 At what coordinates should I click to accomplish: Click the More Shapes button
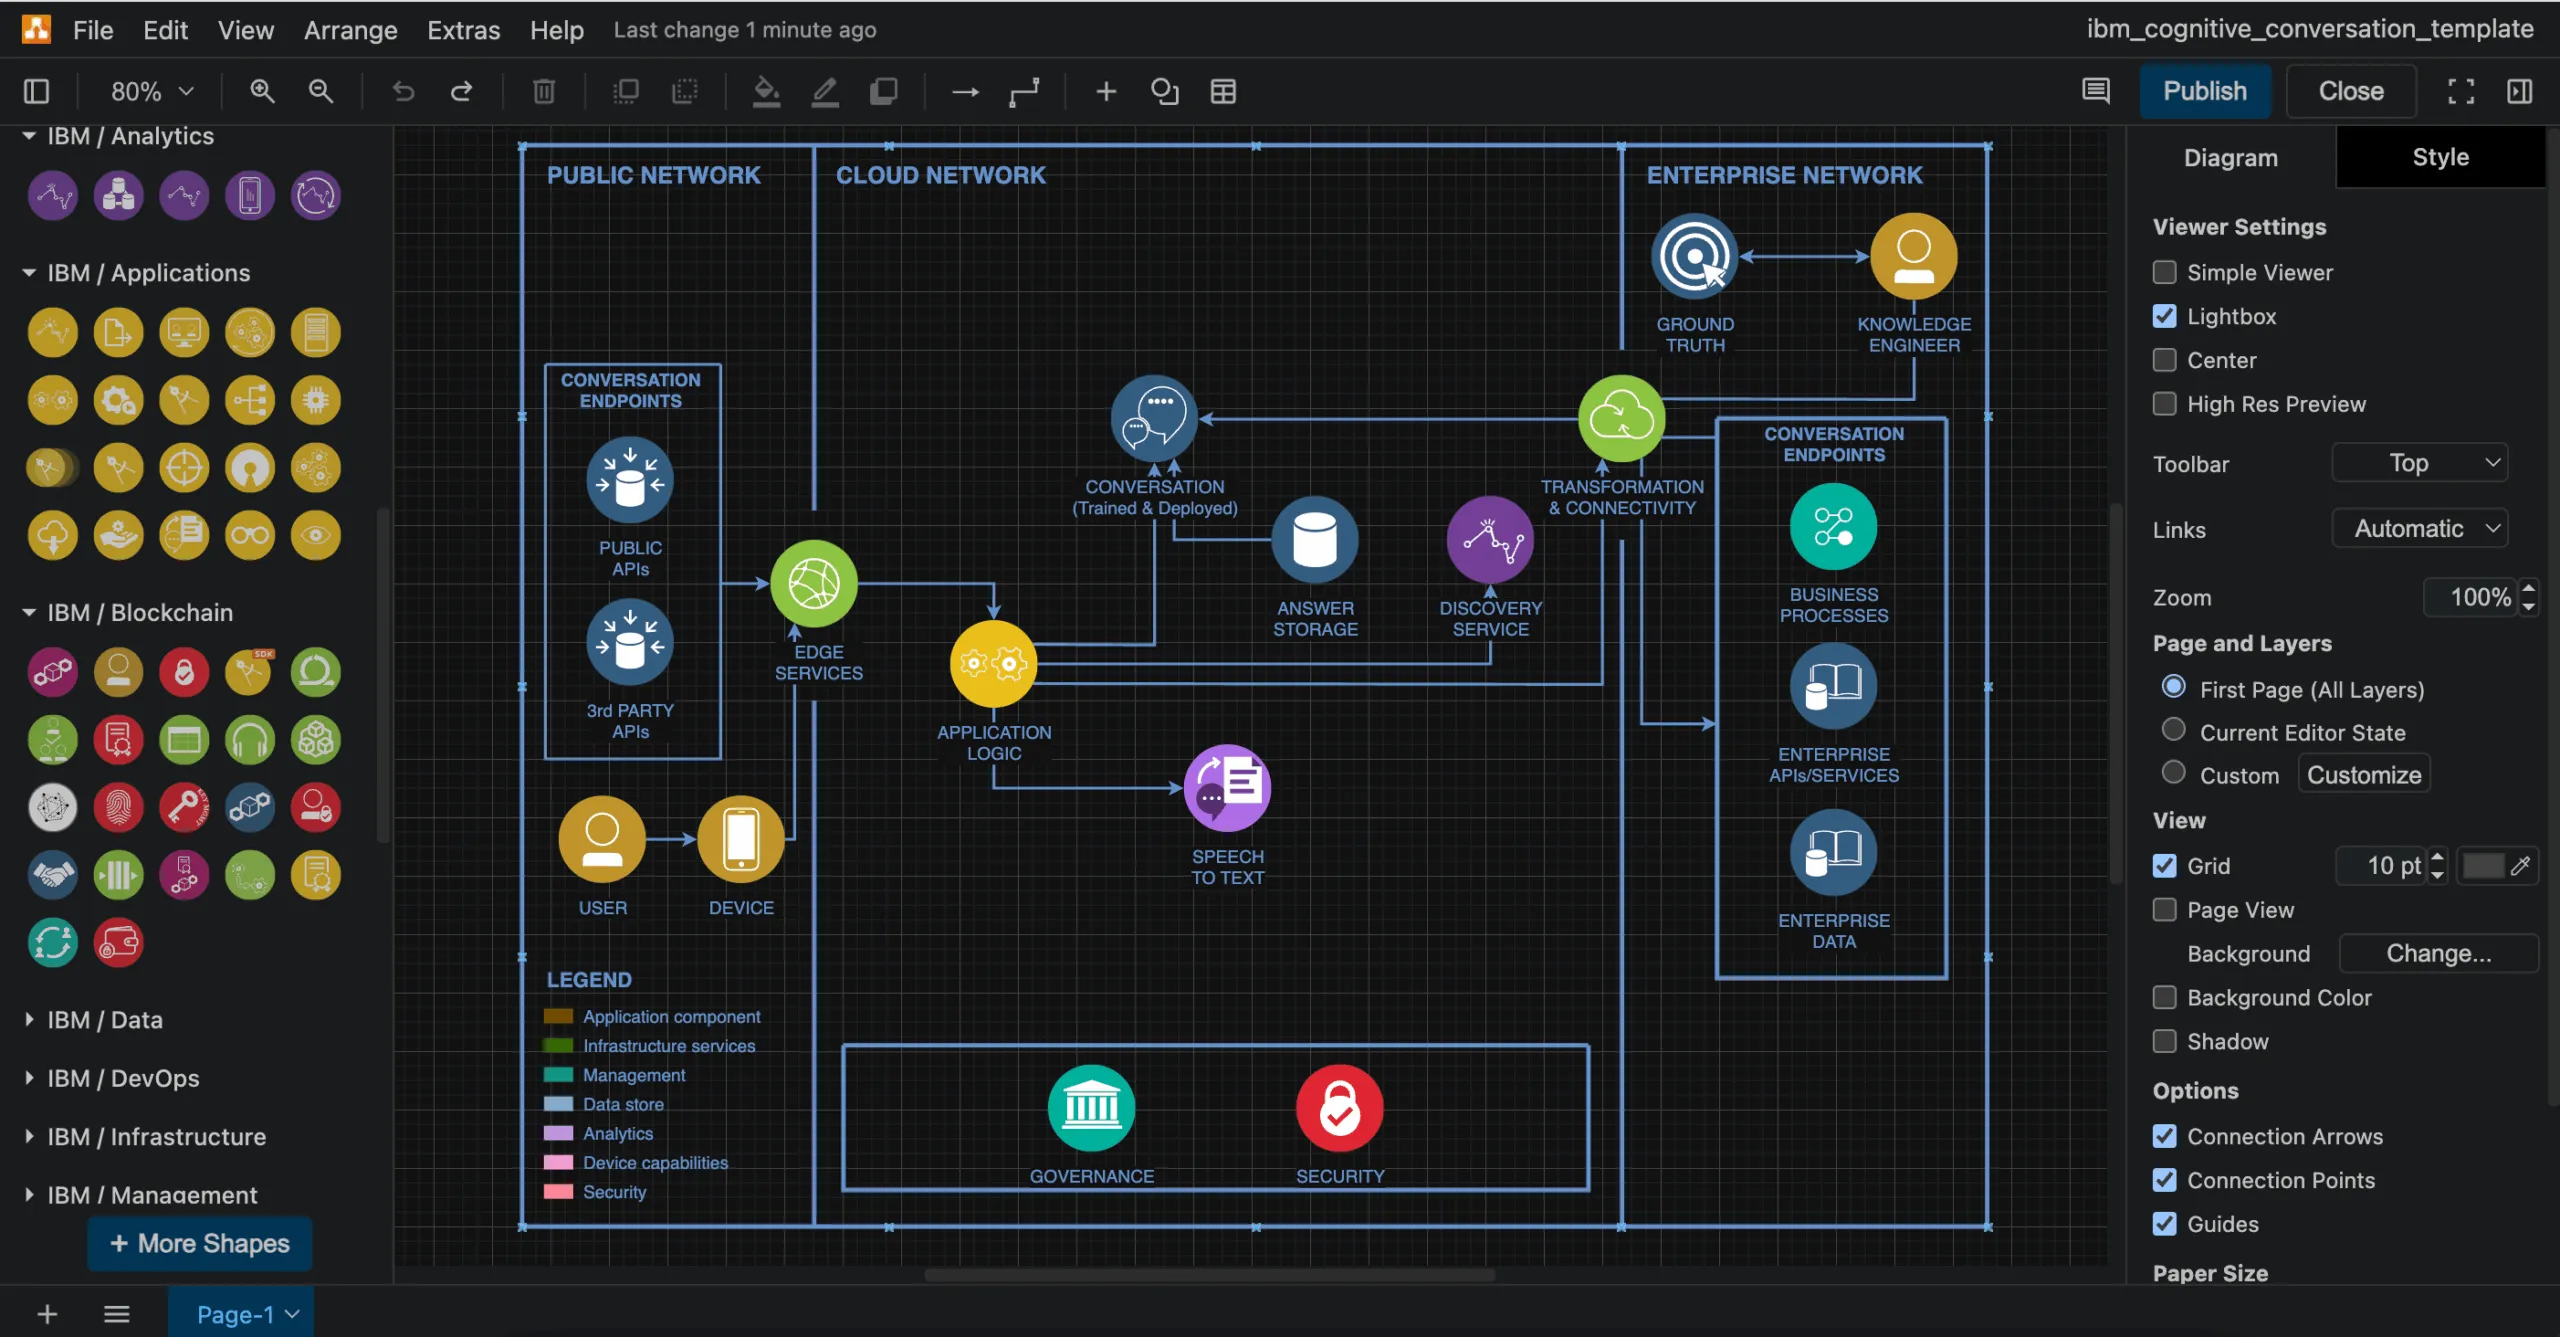[x=198, y=1243]
